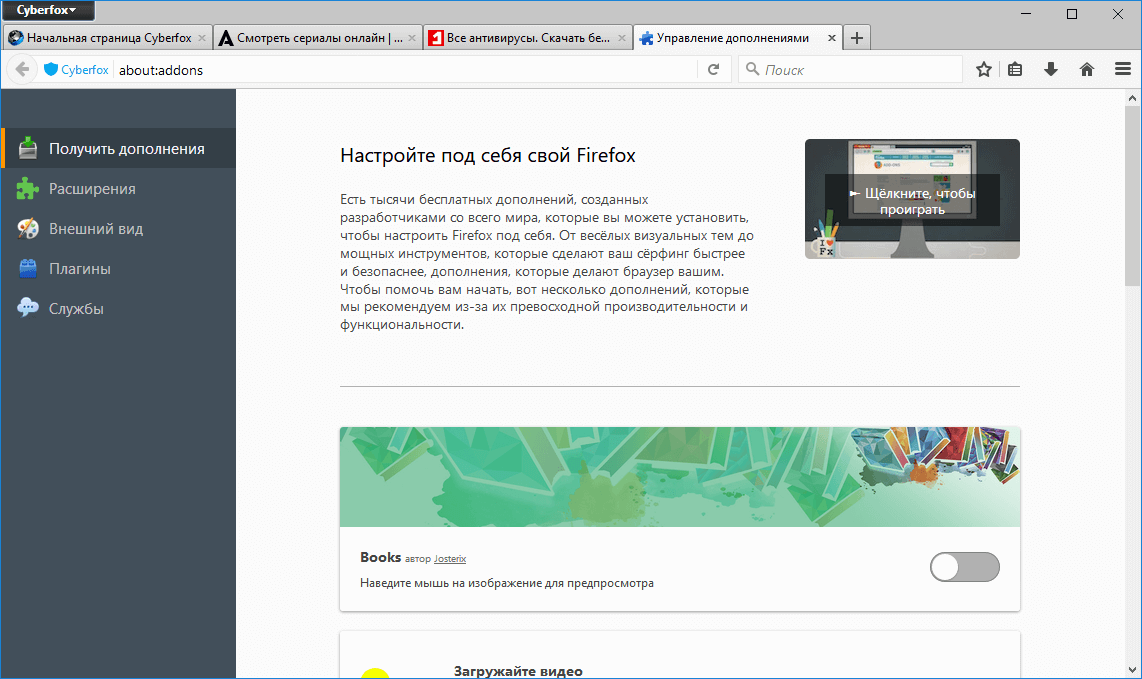Click the Получить дополнения download icon
This screenshot has width=1142, height=679.
point(28,148)
